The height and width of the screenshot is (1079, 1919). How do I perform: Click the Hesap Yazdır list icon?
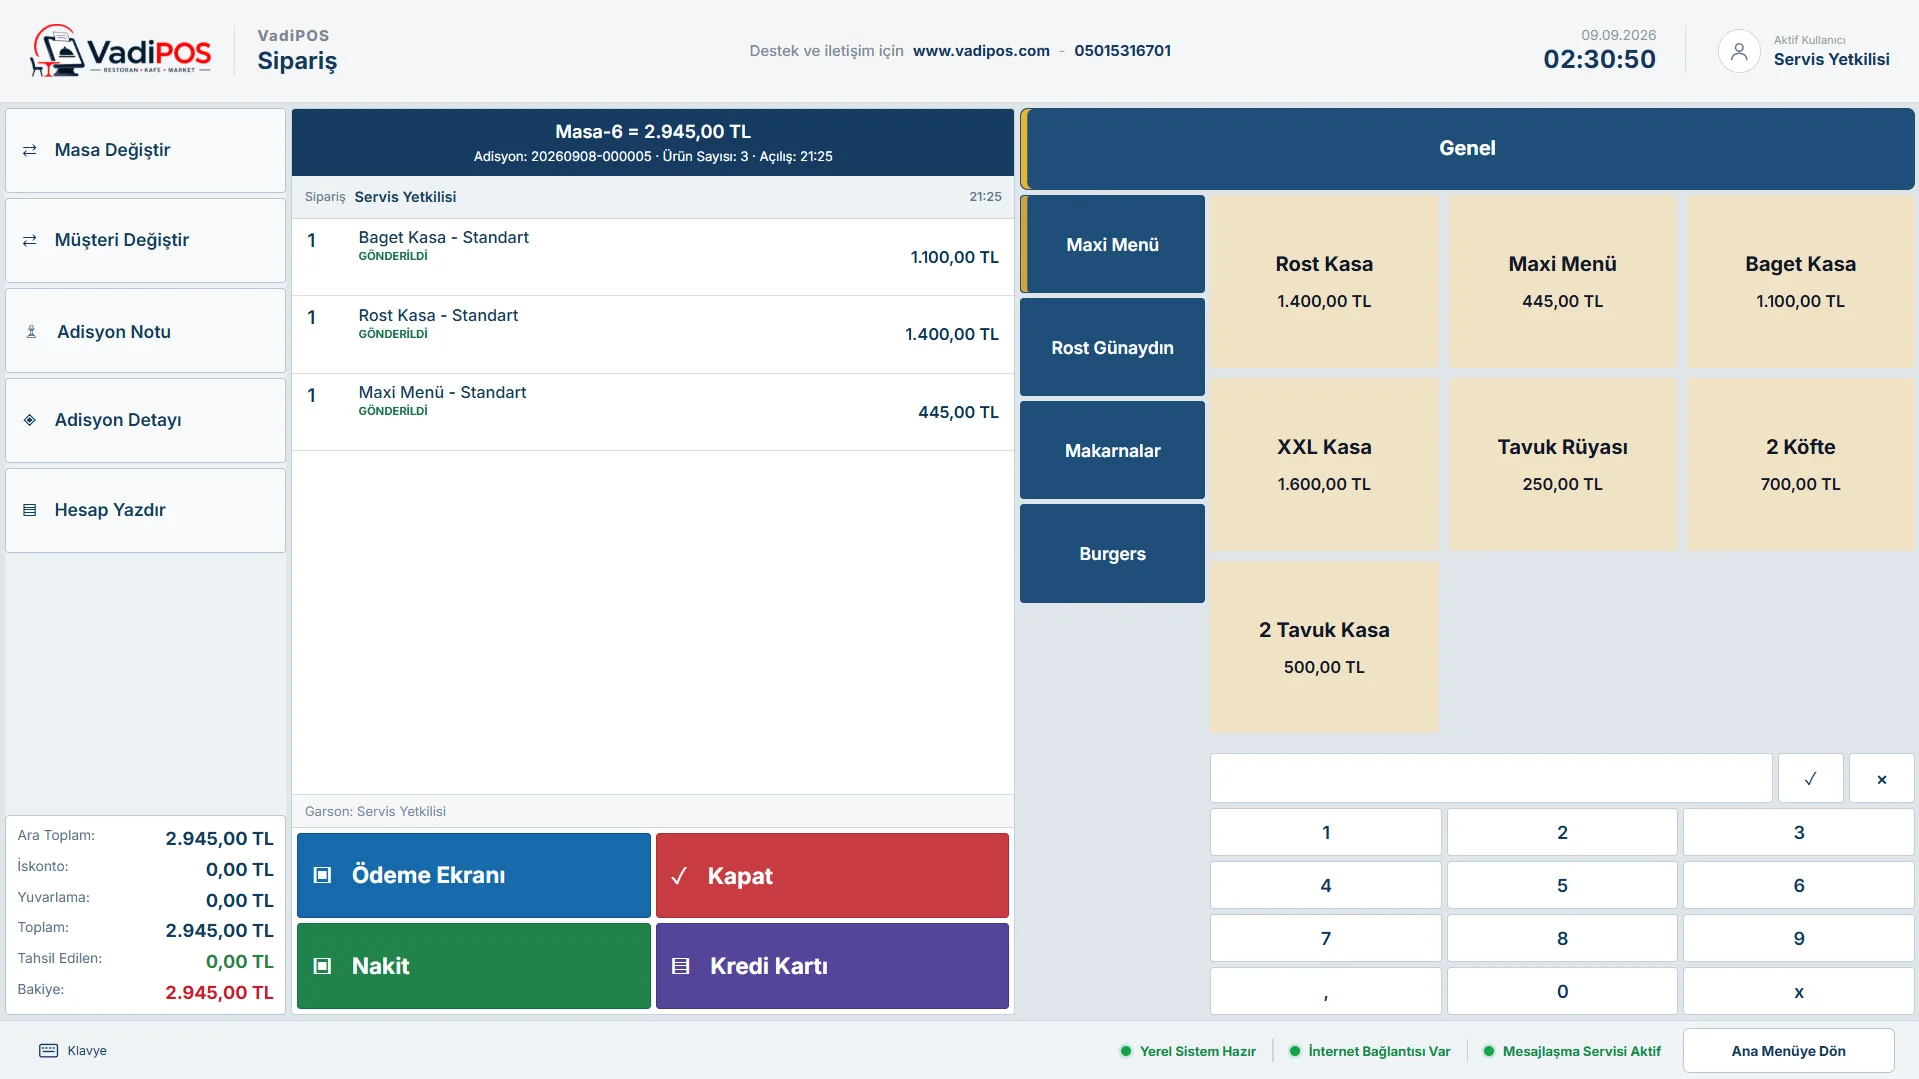click(x=30, y=510)
